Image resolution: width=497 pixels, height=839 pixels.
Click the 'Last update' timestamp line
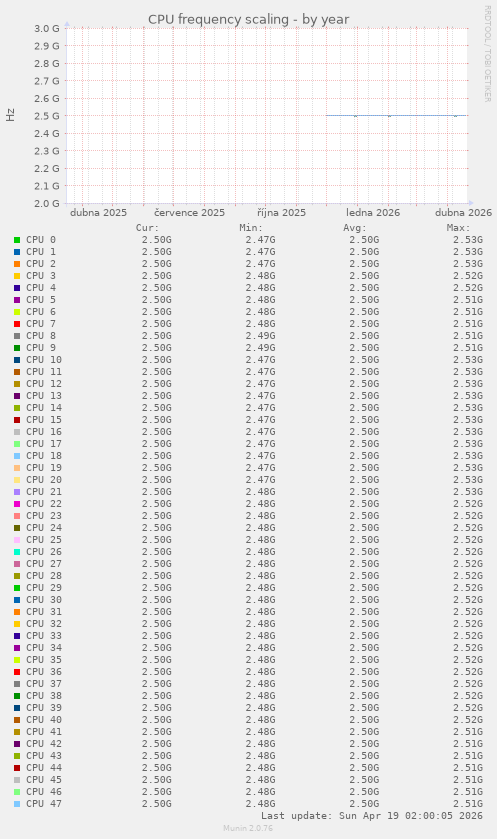[372, 816]
